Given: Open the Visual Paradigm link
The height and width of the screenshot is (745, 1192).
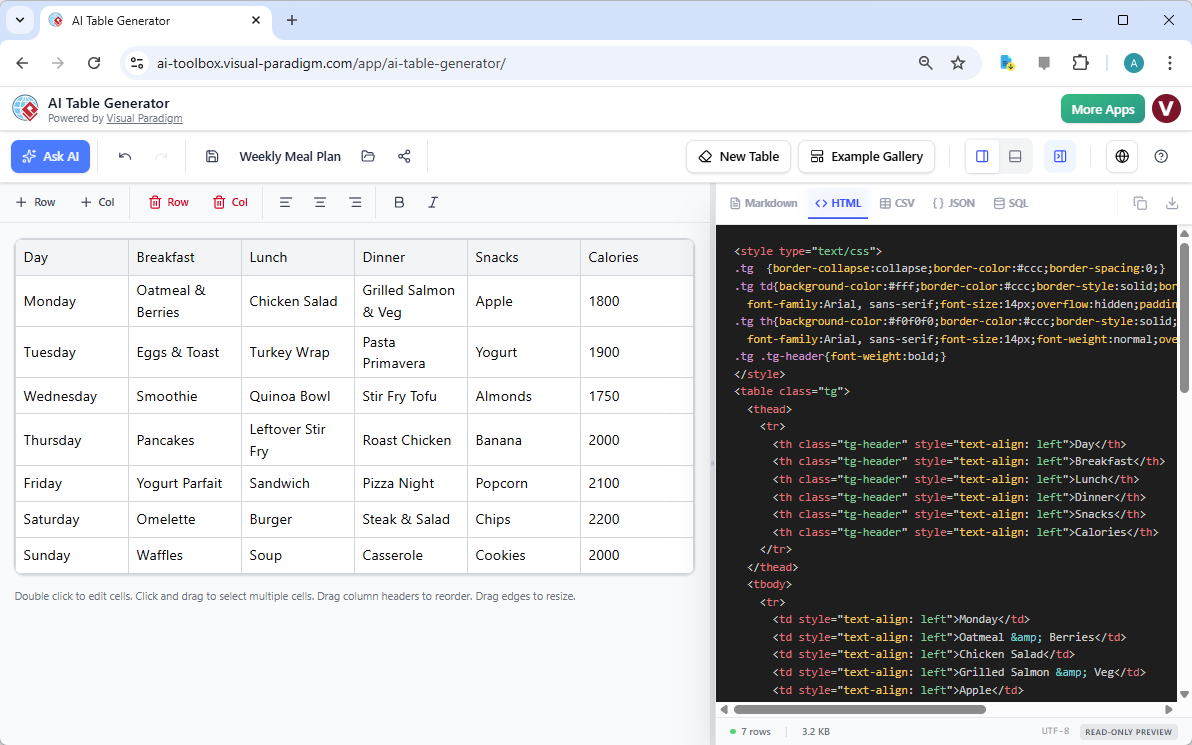Looking at the screenshot, I should pos(144,118).
